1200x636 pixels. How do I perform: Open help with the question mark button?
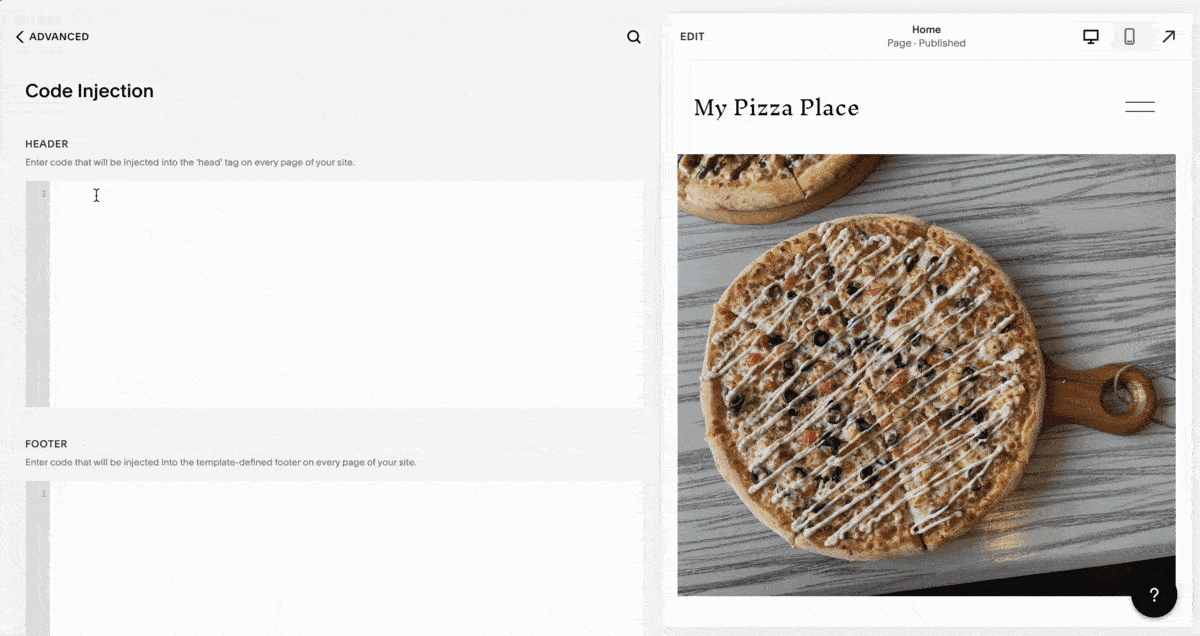coord(1154,595)
